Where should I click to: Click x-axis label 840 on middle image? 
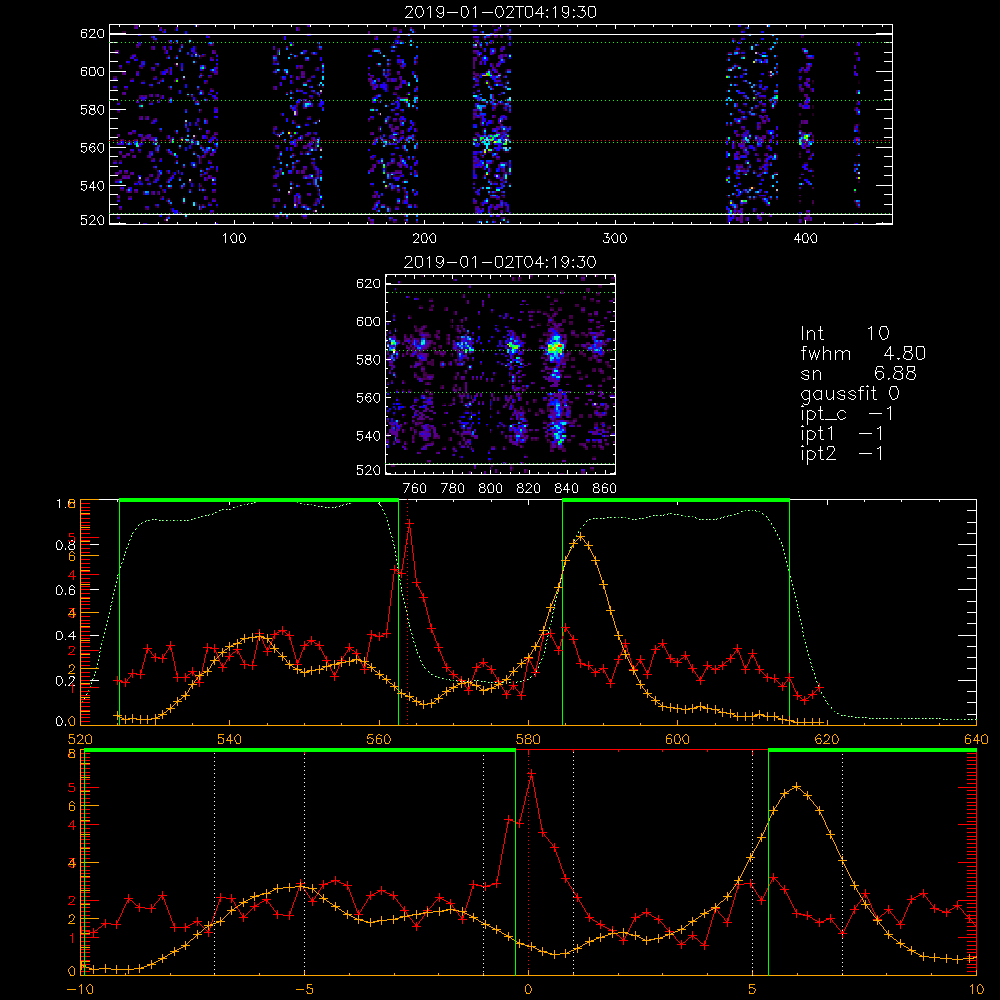point(566,489)
